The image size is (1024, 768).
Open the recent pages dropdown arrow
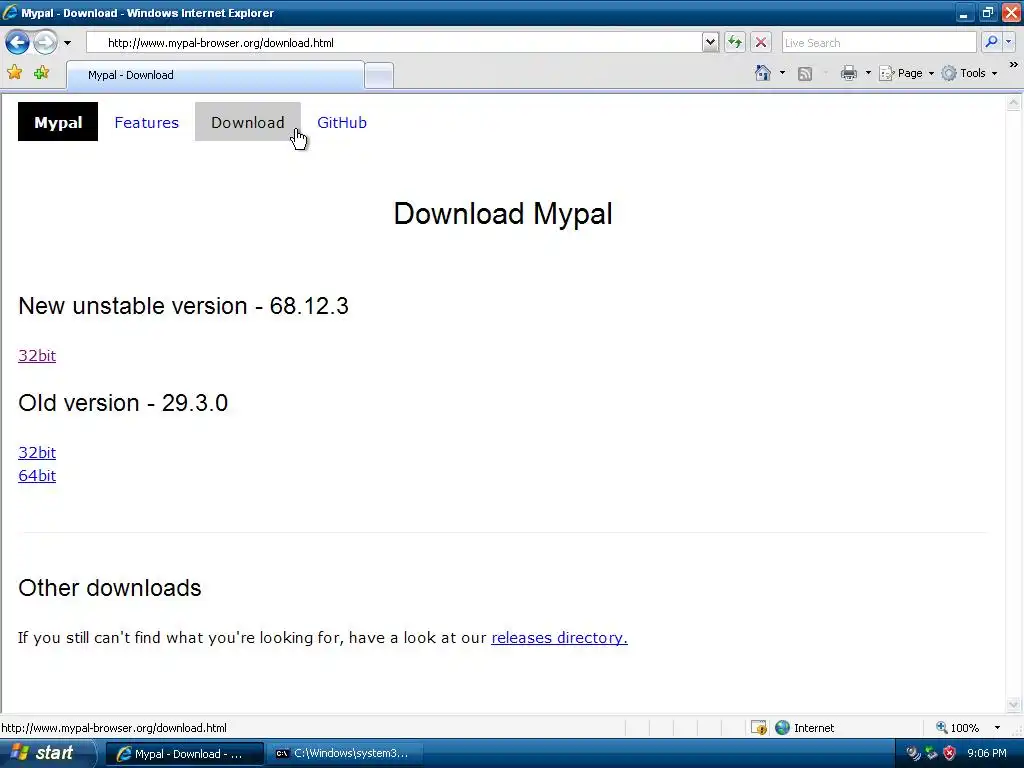click(67, 43)
